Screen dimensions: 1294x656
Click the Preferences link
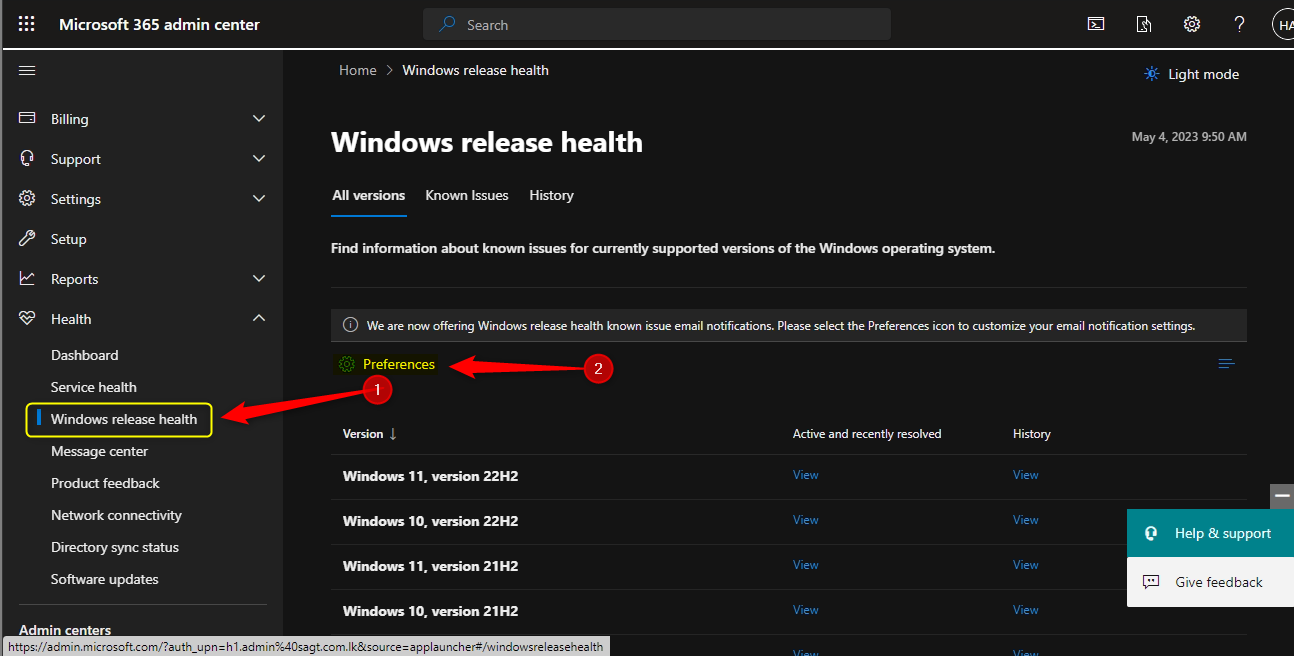[399, 364]
